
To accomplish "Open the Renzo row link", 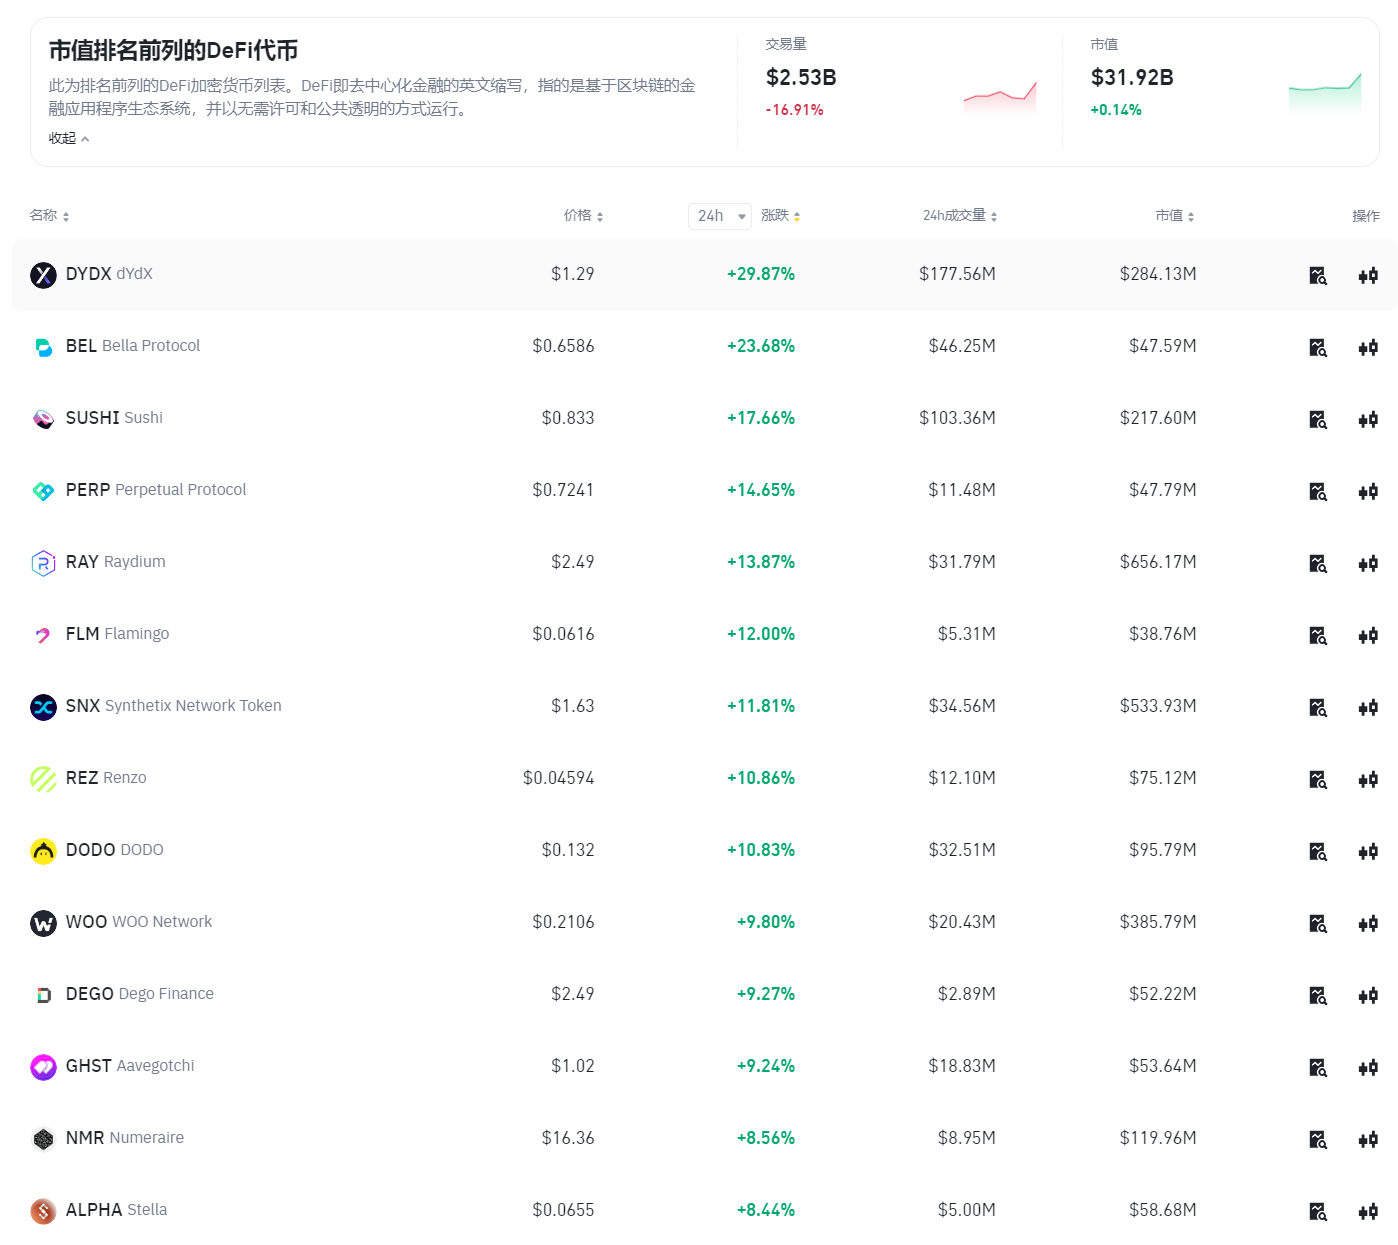I will point(106,778).
